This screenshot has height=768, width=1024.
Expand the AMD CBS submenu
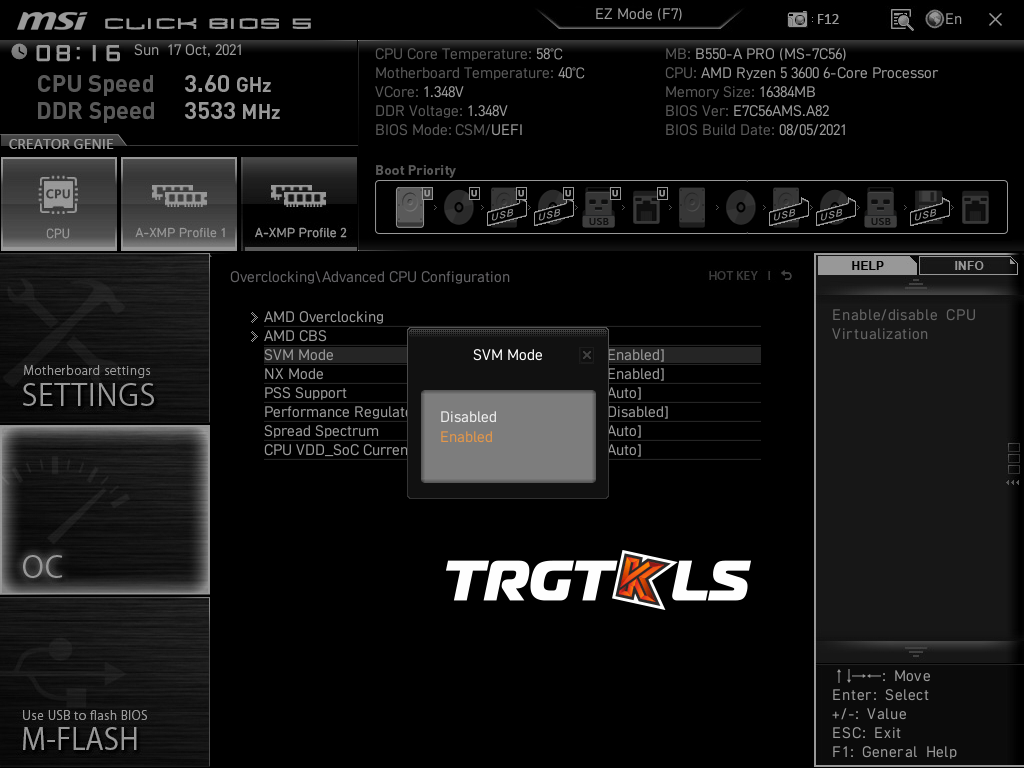[x=295, y=336]
